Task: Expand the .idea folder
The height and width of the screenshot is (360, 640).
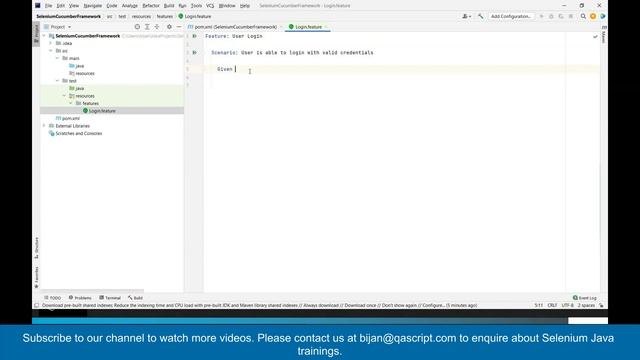Action: (51, 43)
